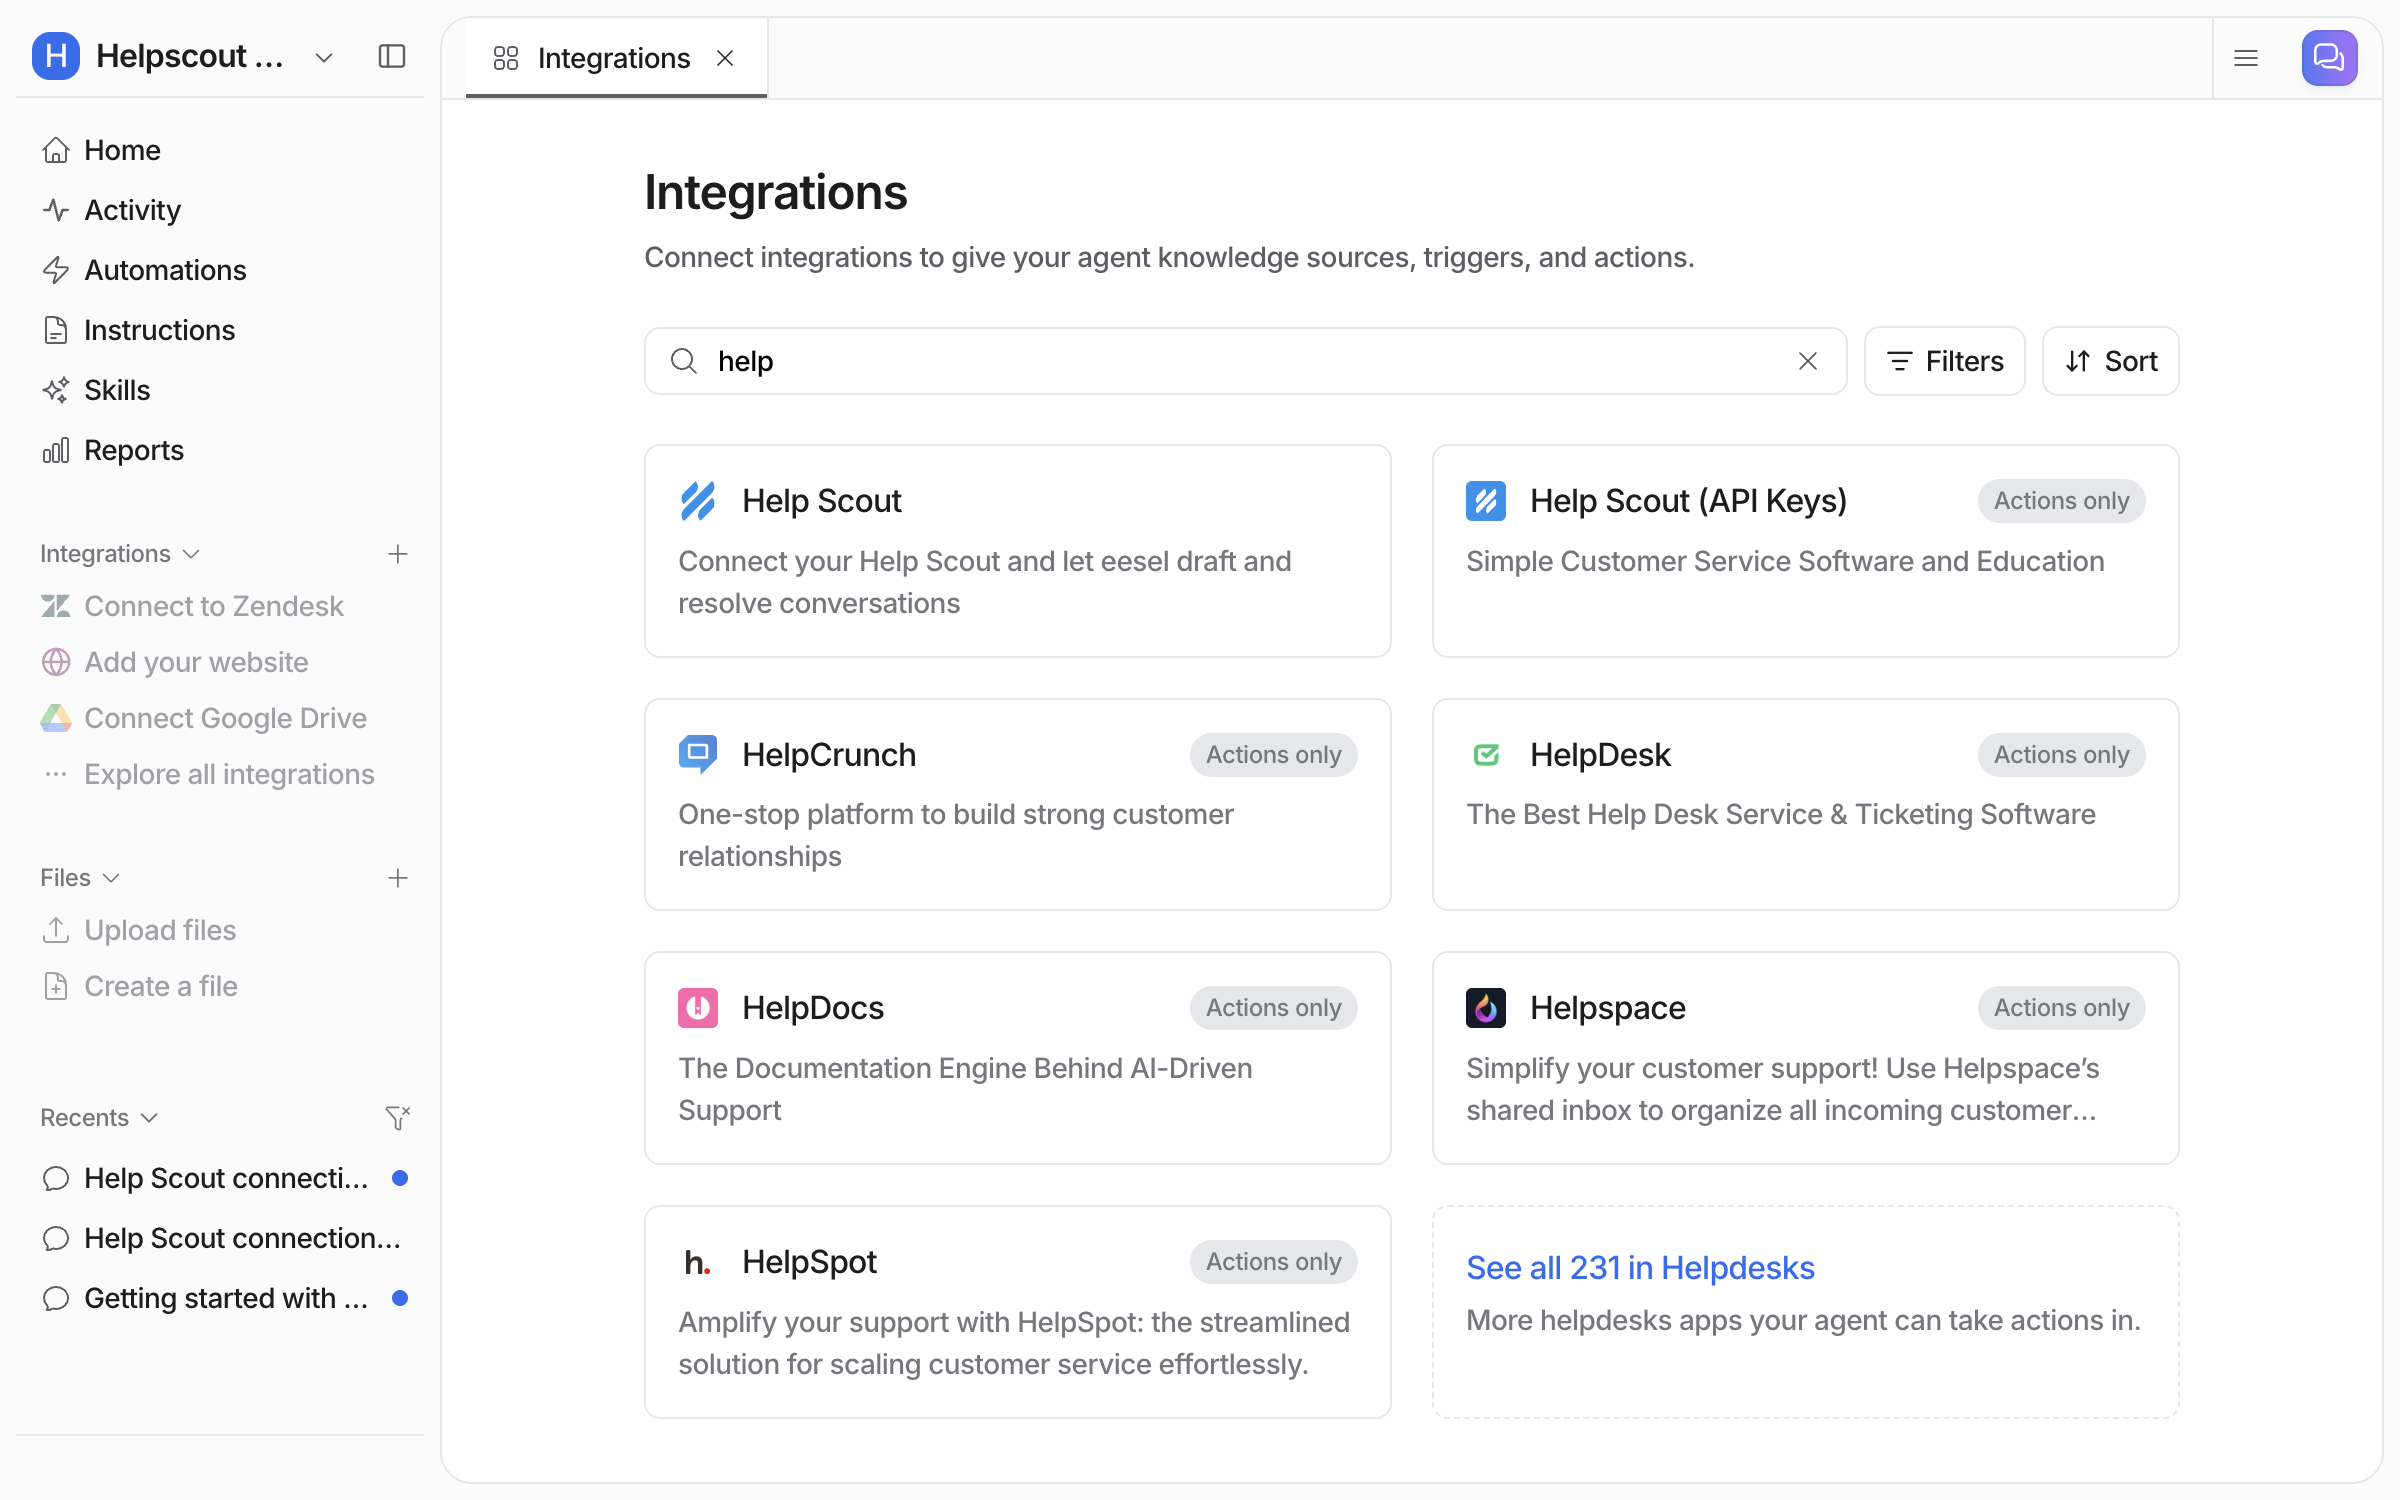Add a new integration with plus icon
This screenshot has width=2400, height=1500.
point(398,554)
